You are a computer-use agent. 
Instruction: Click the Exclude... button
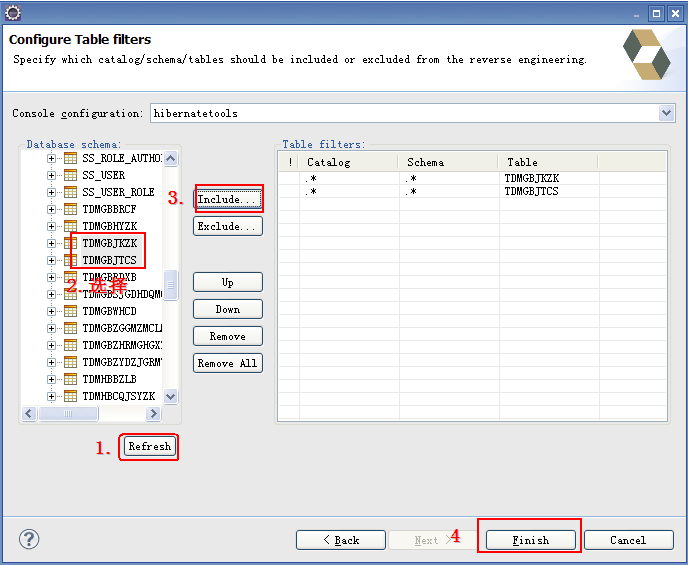click(x=228, y=226)
